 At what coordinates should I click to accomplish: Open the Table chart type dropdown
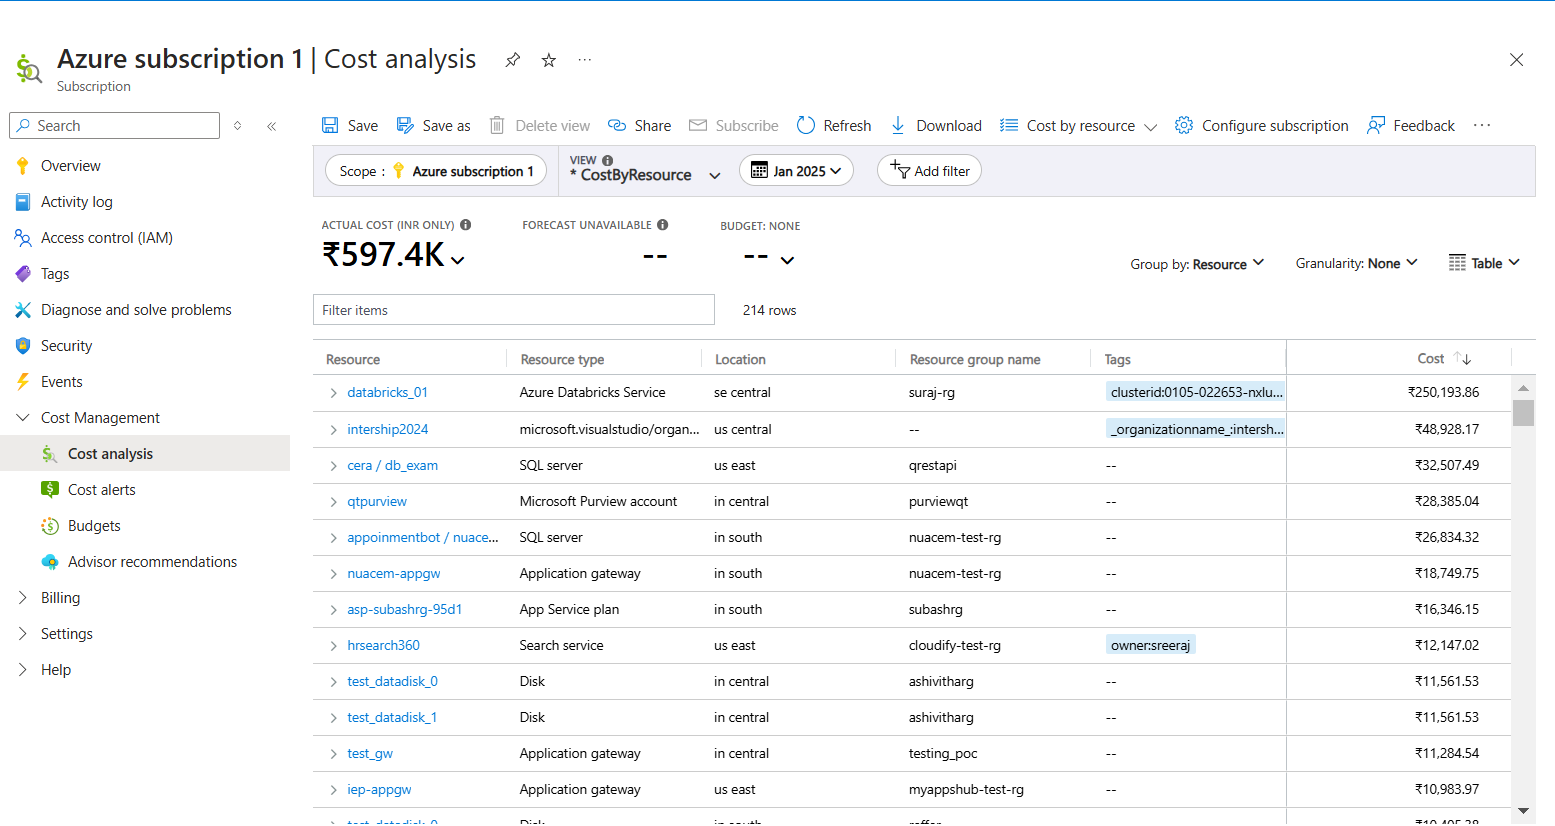point(1484,263)
